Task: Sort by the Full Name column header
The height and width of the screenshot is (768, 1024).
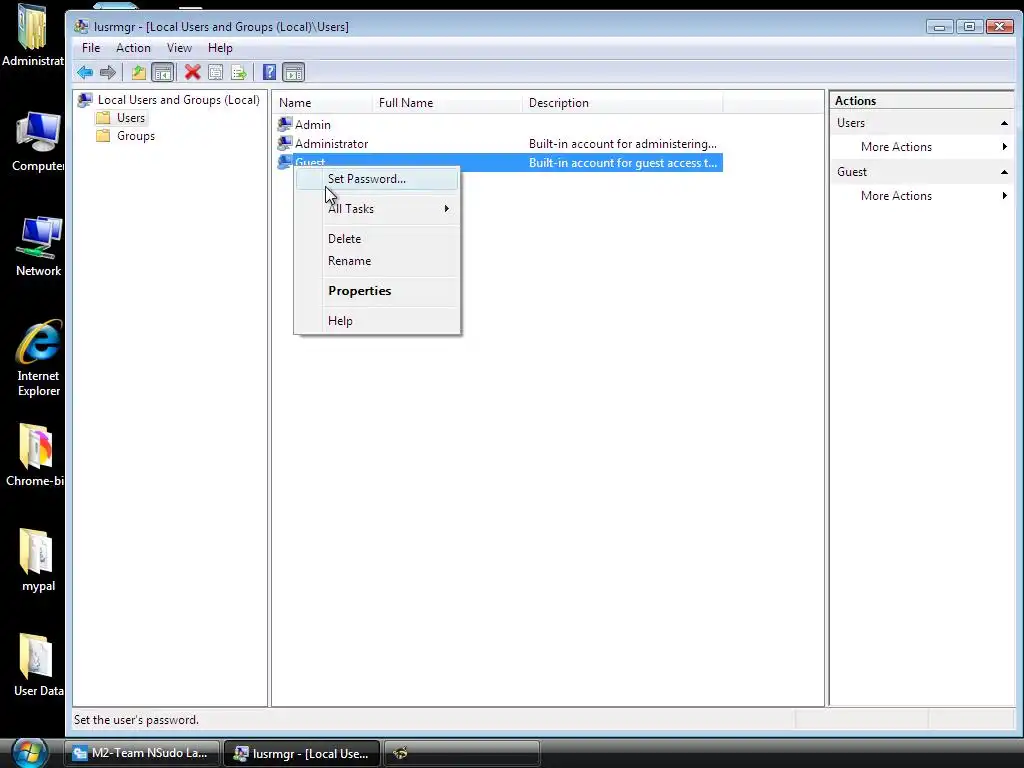Action: (447, 103)
